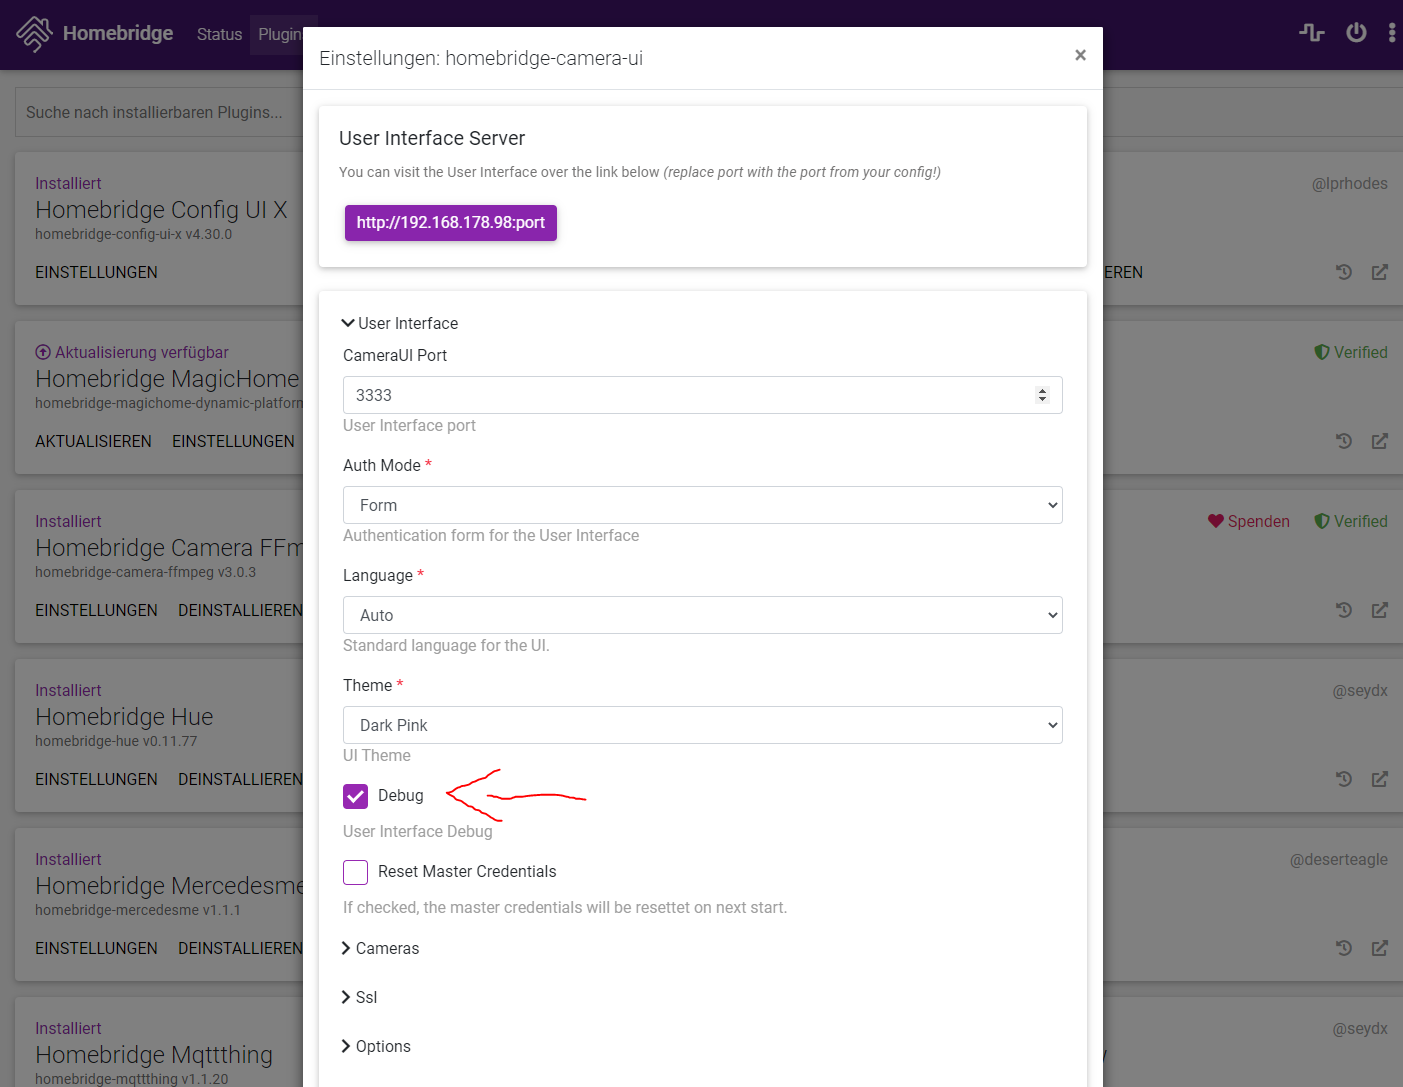Open version history icon for Homebridge Mercedesme
The image size is (1403, 1087).
click(1344, 948)
